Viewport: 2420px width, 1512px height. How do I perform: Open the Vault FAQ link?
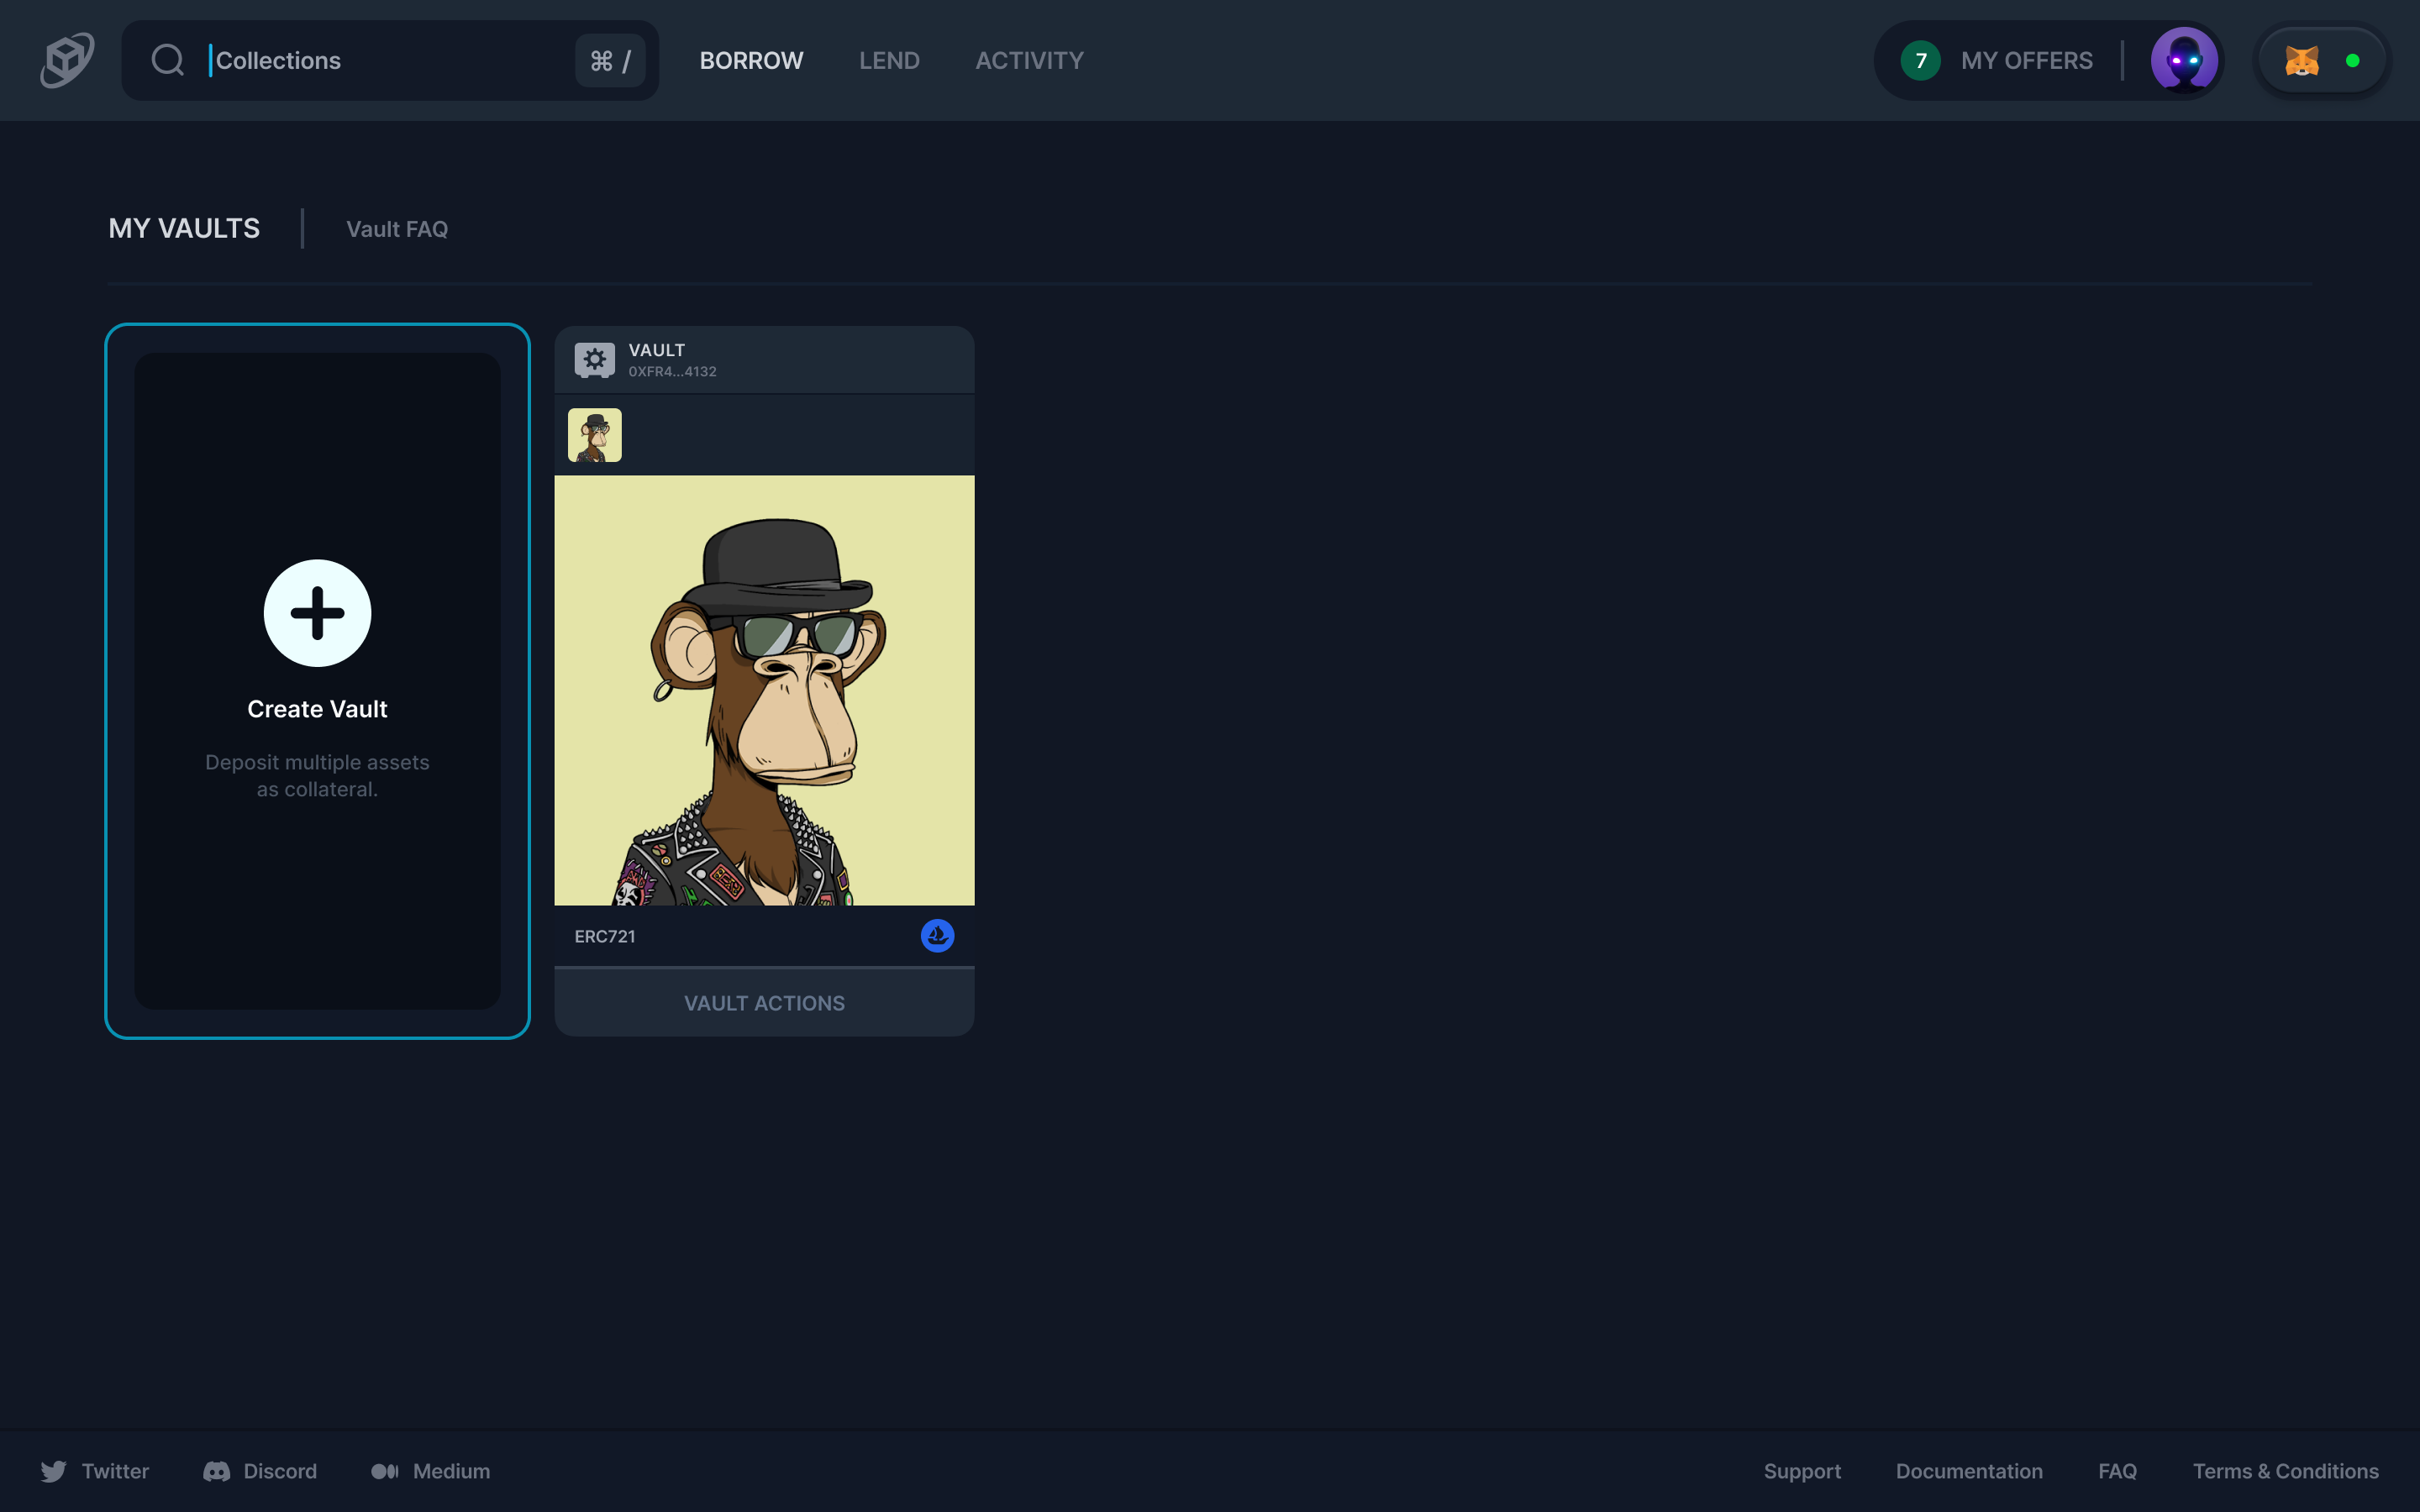tap(397, 229)
